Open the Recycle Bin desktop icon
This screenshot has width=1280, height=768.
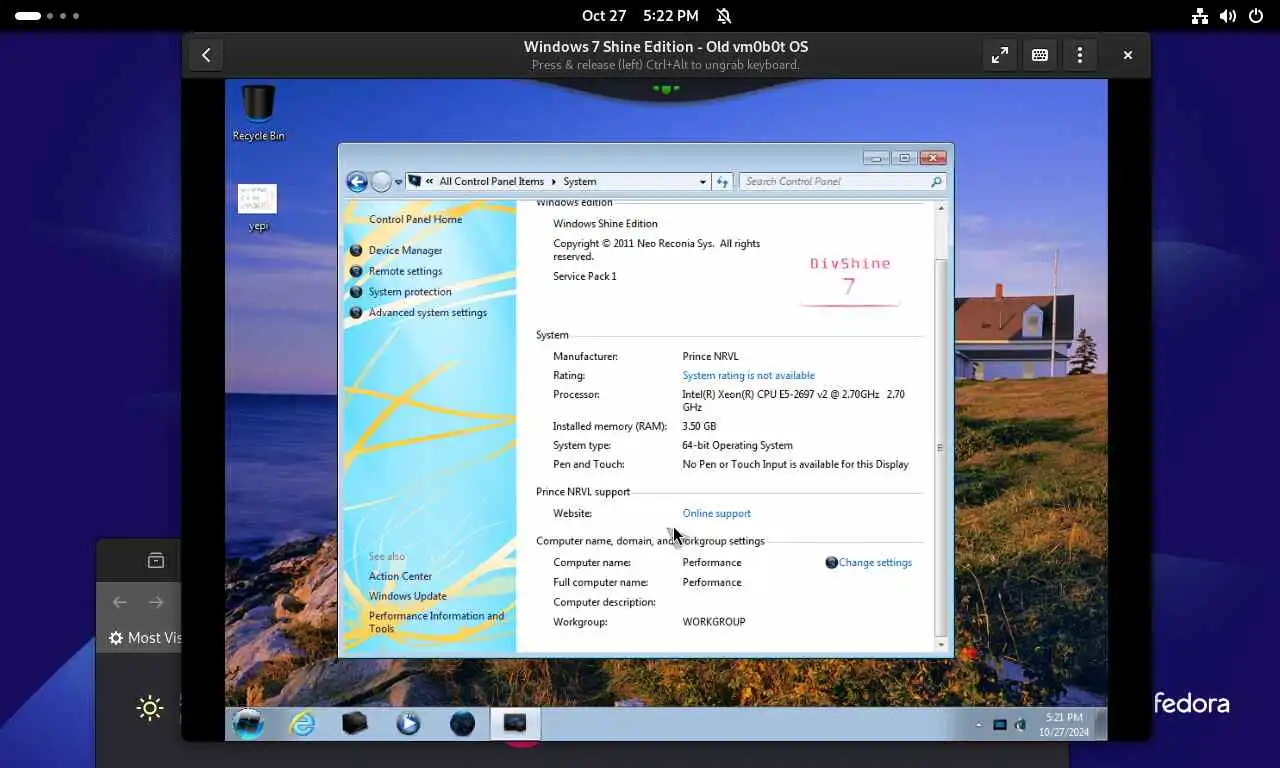[258, 112]
